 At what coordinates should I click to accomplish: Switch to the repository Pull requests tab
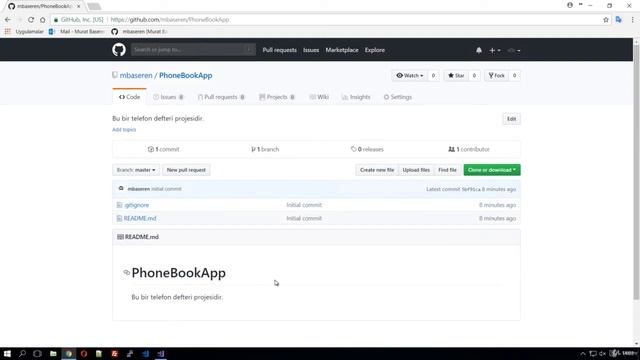(x=221, y=97)
